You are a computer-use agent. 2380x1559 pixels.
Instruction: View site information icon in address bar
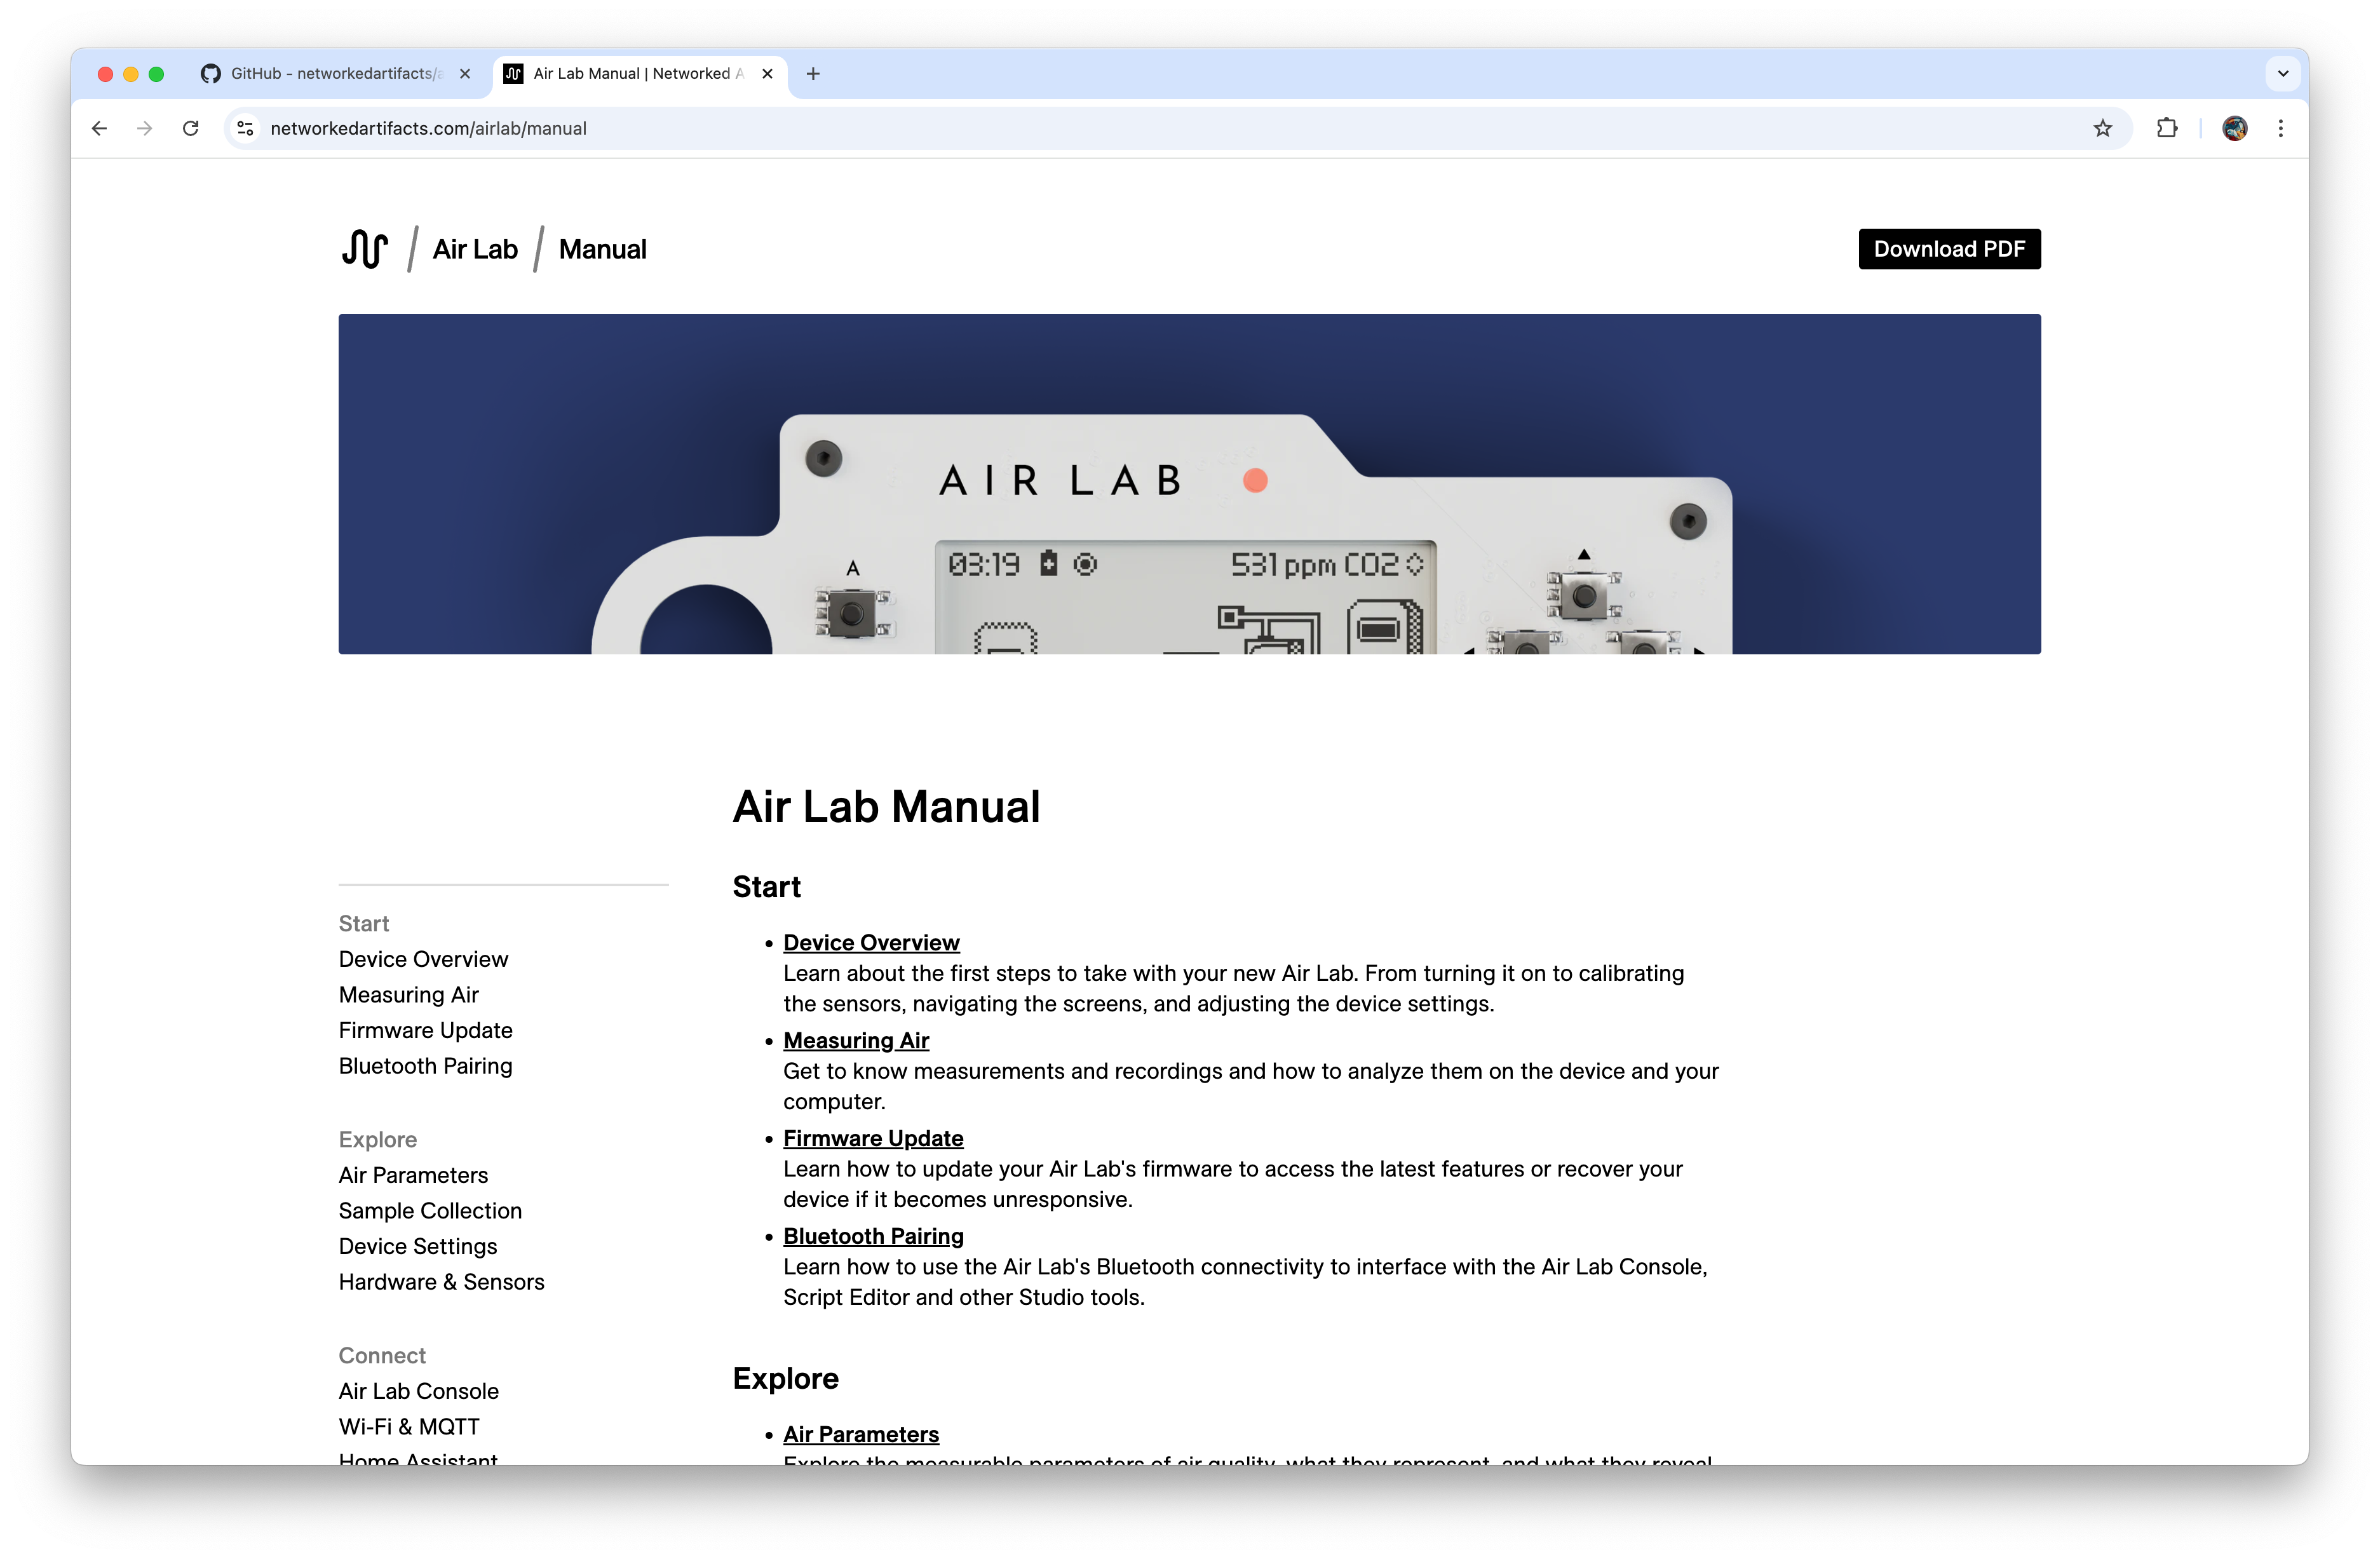click(x=245, y=128)
